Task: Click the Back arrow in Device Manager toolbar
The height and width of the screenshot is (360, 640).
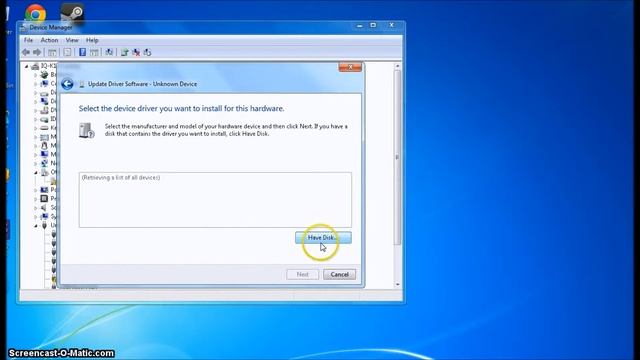Action: point(26,52)
